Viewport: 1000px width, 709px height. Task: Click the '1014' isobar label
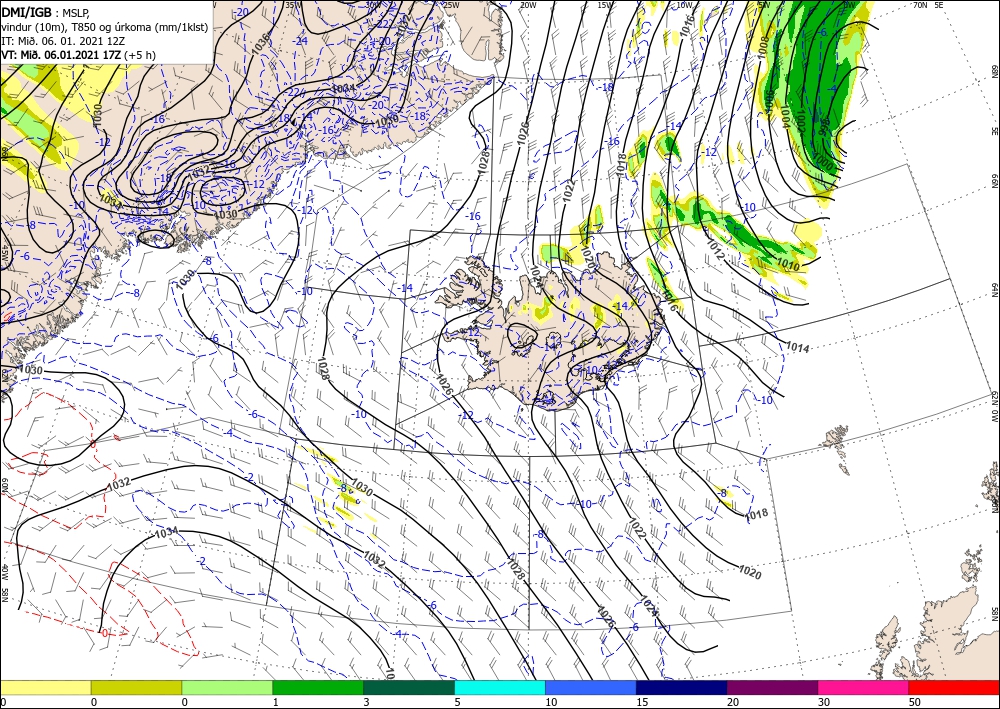(798, 347)
